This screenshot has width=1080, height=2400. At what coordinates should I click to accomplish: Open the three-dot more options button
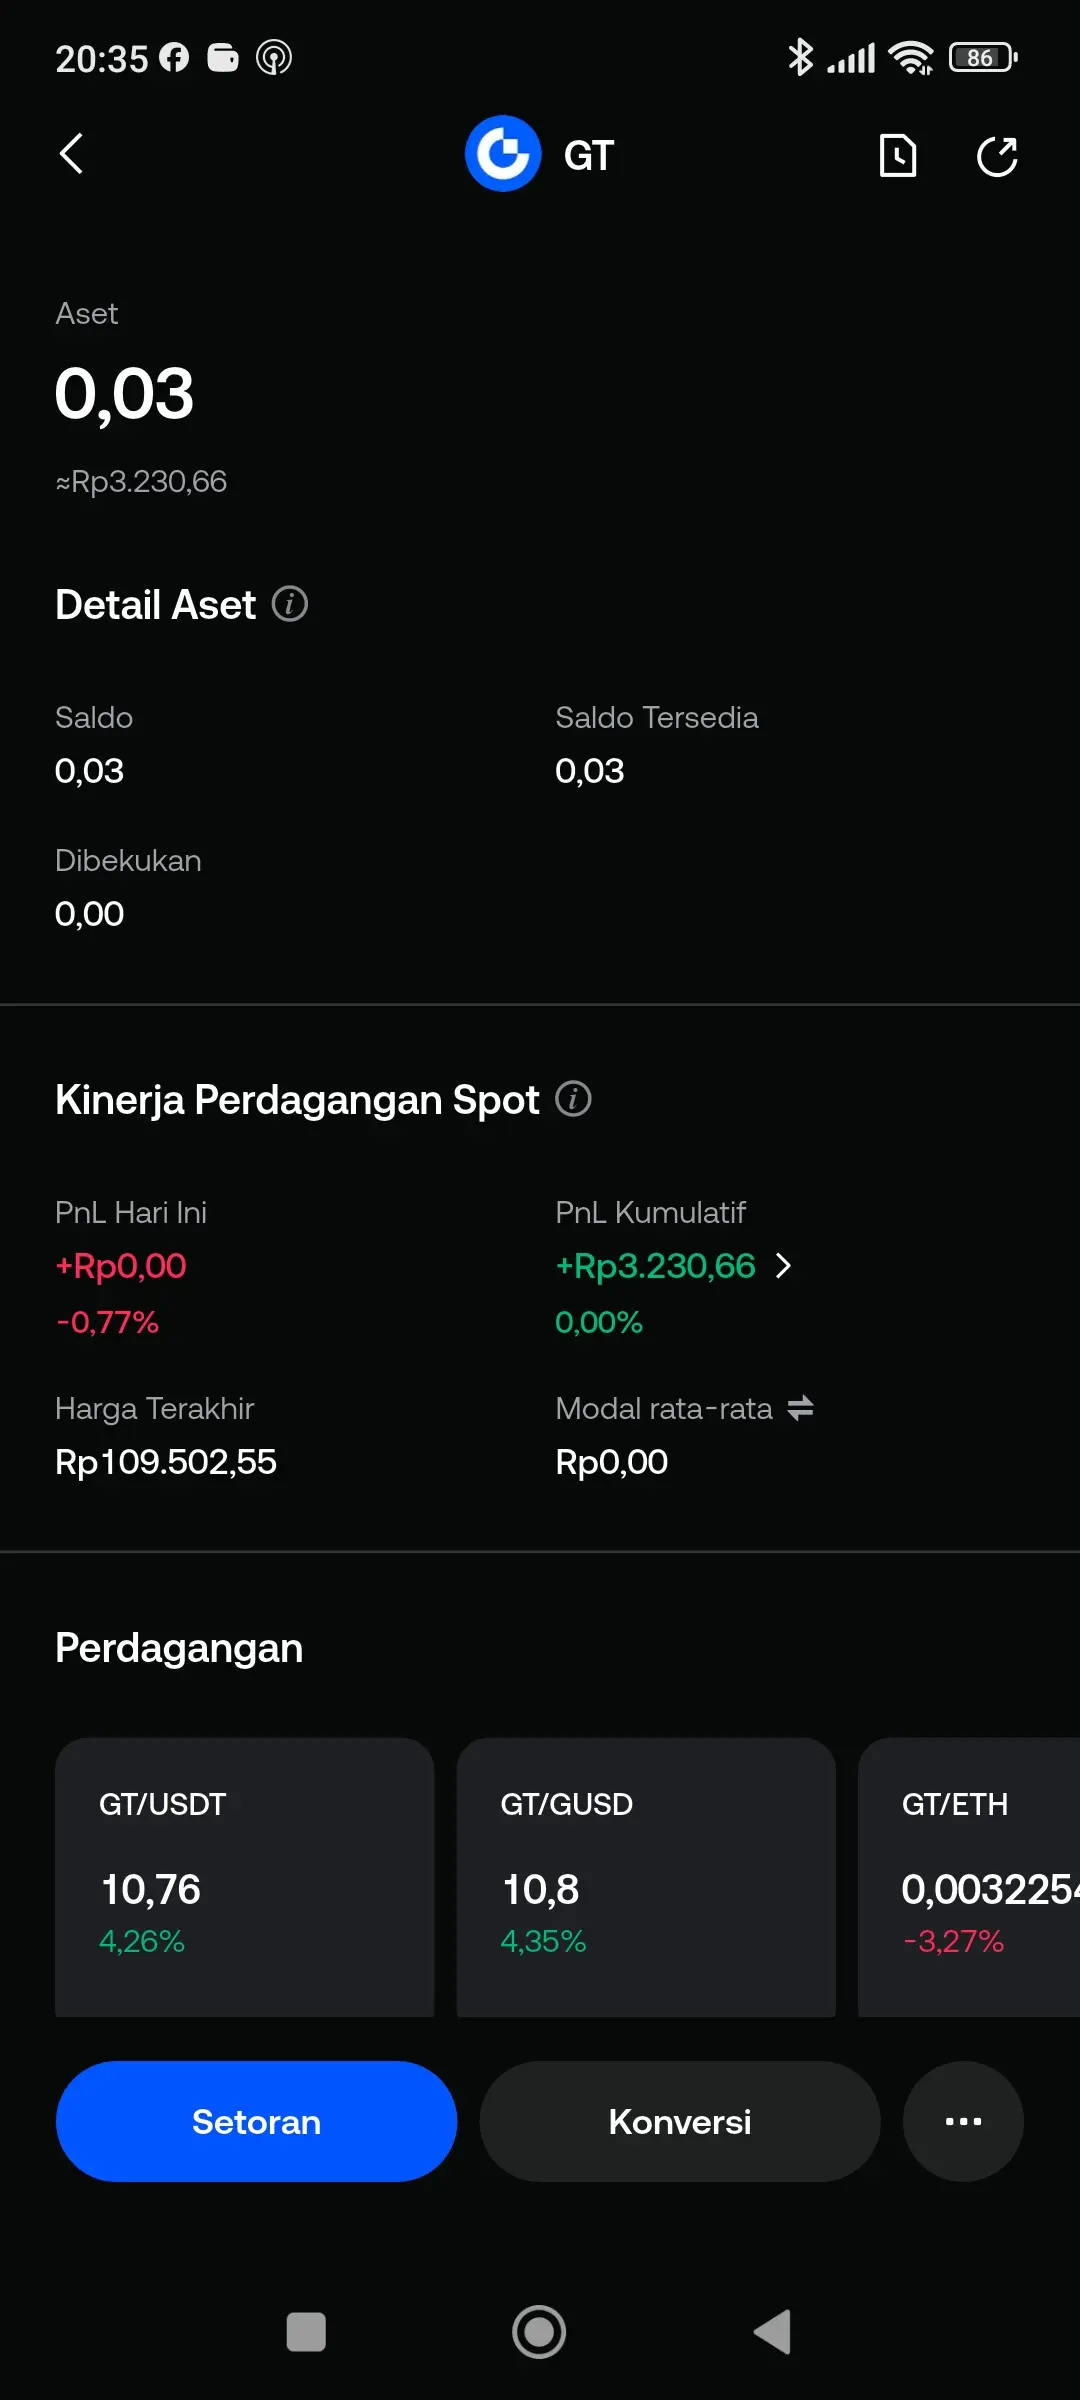tap(963, 2121)
